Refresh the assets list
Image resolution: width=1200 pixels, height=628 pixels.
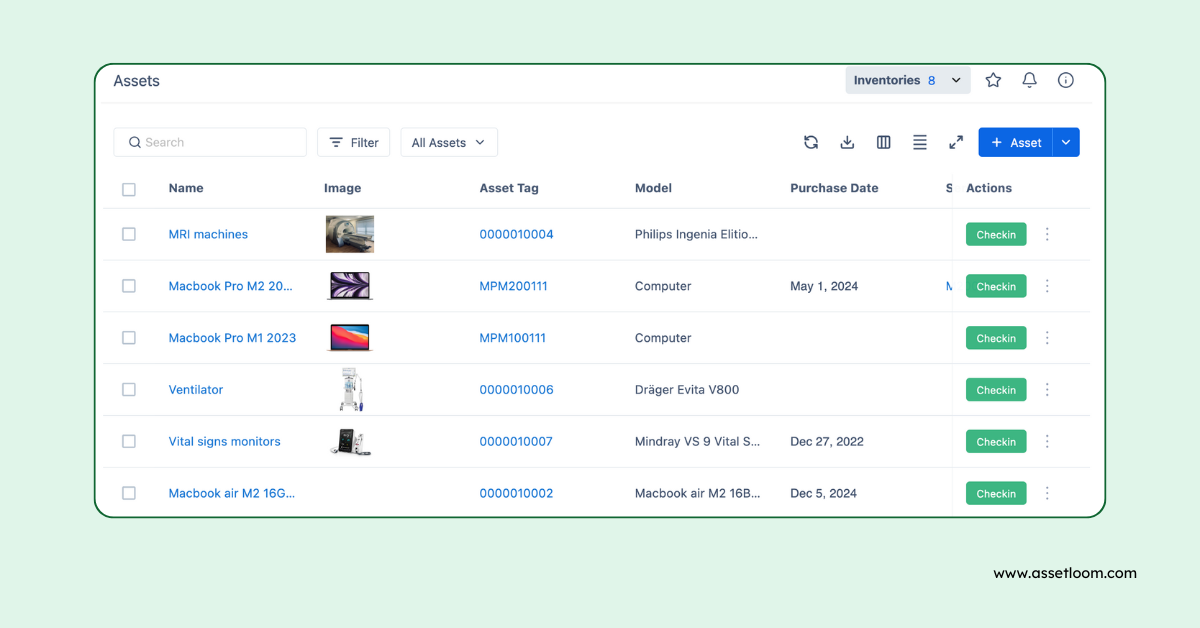(811, 142)
